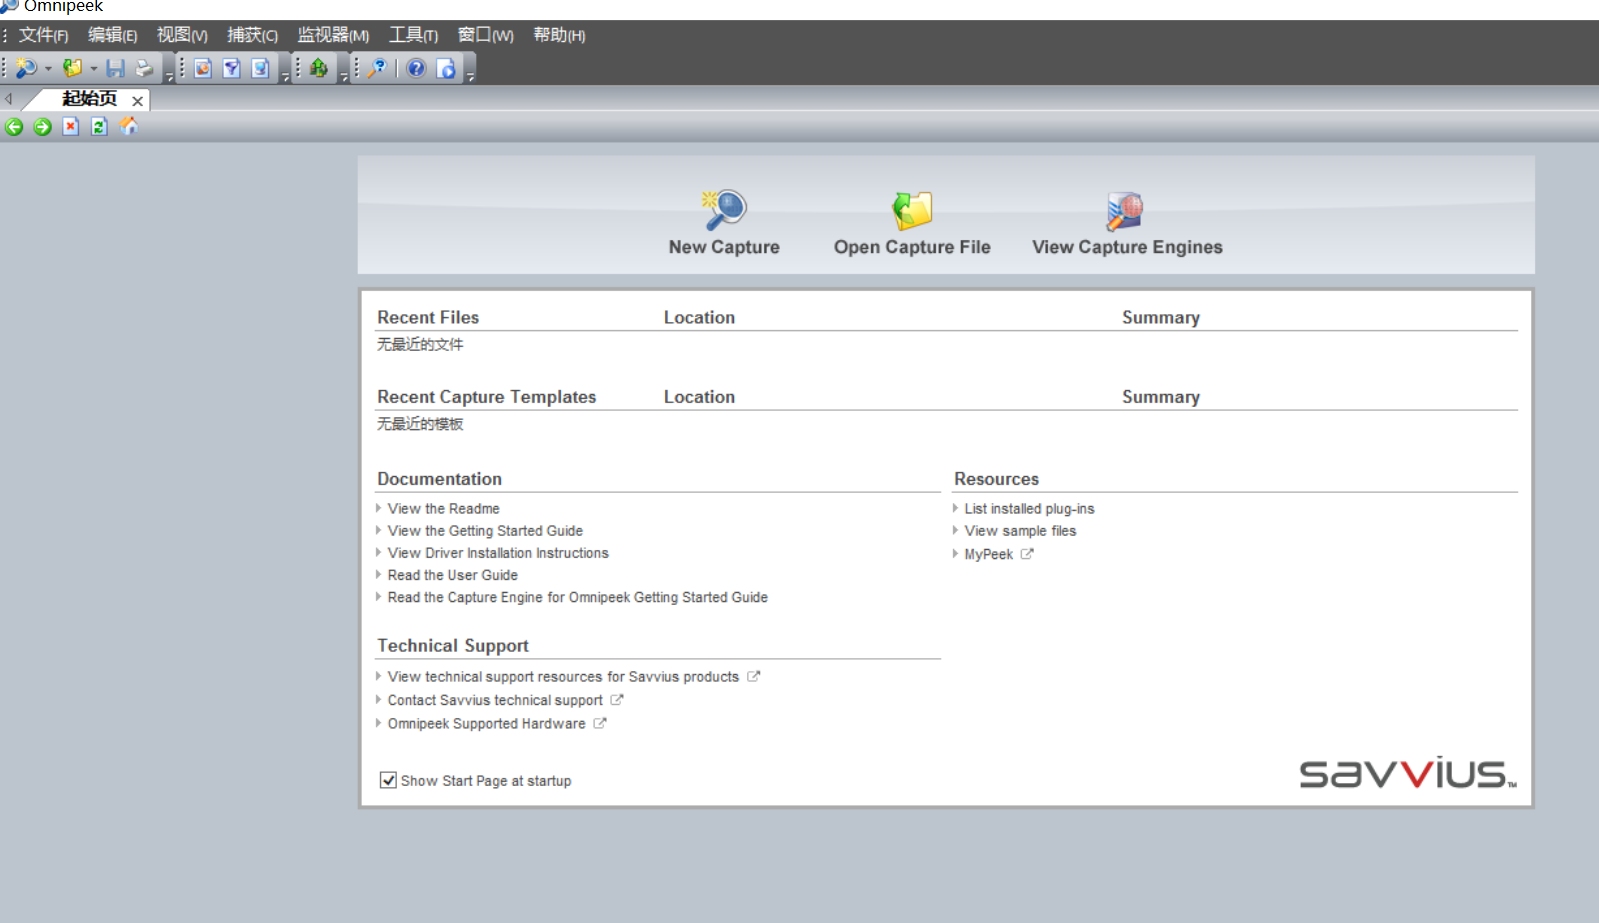Image resolution: width=1599 pixels, height=923 pixels.
Task: Click the green back navigation arrow
Action: pos(14,127)
